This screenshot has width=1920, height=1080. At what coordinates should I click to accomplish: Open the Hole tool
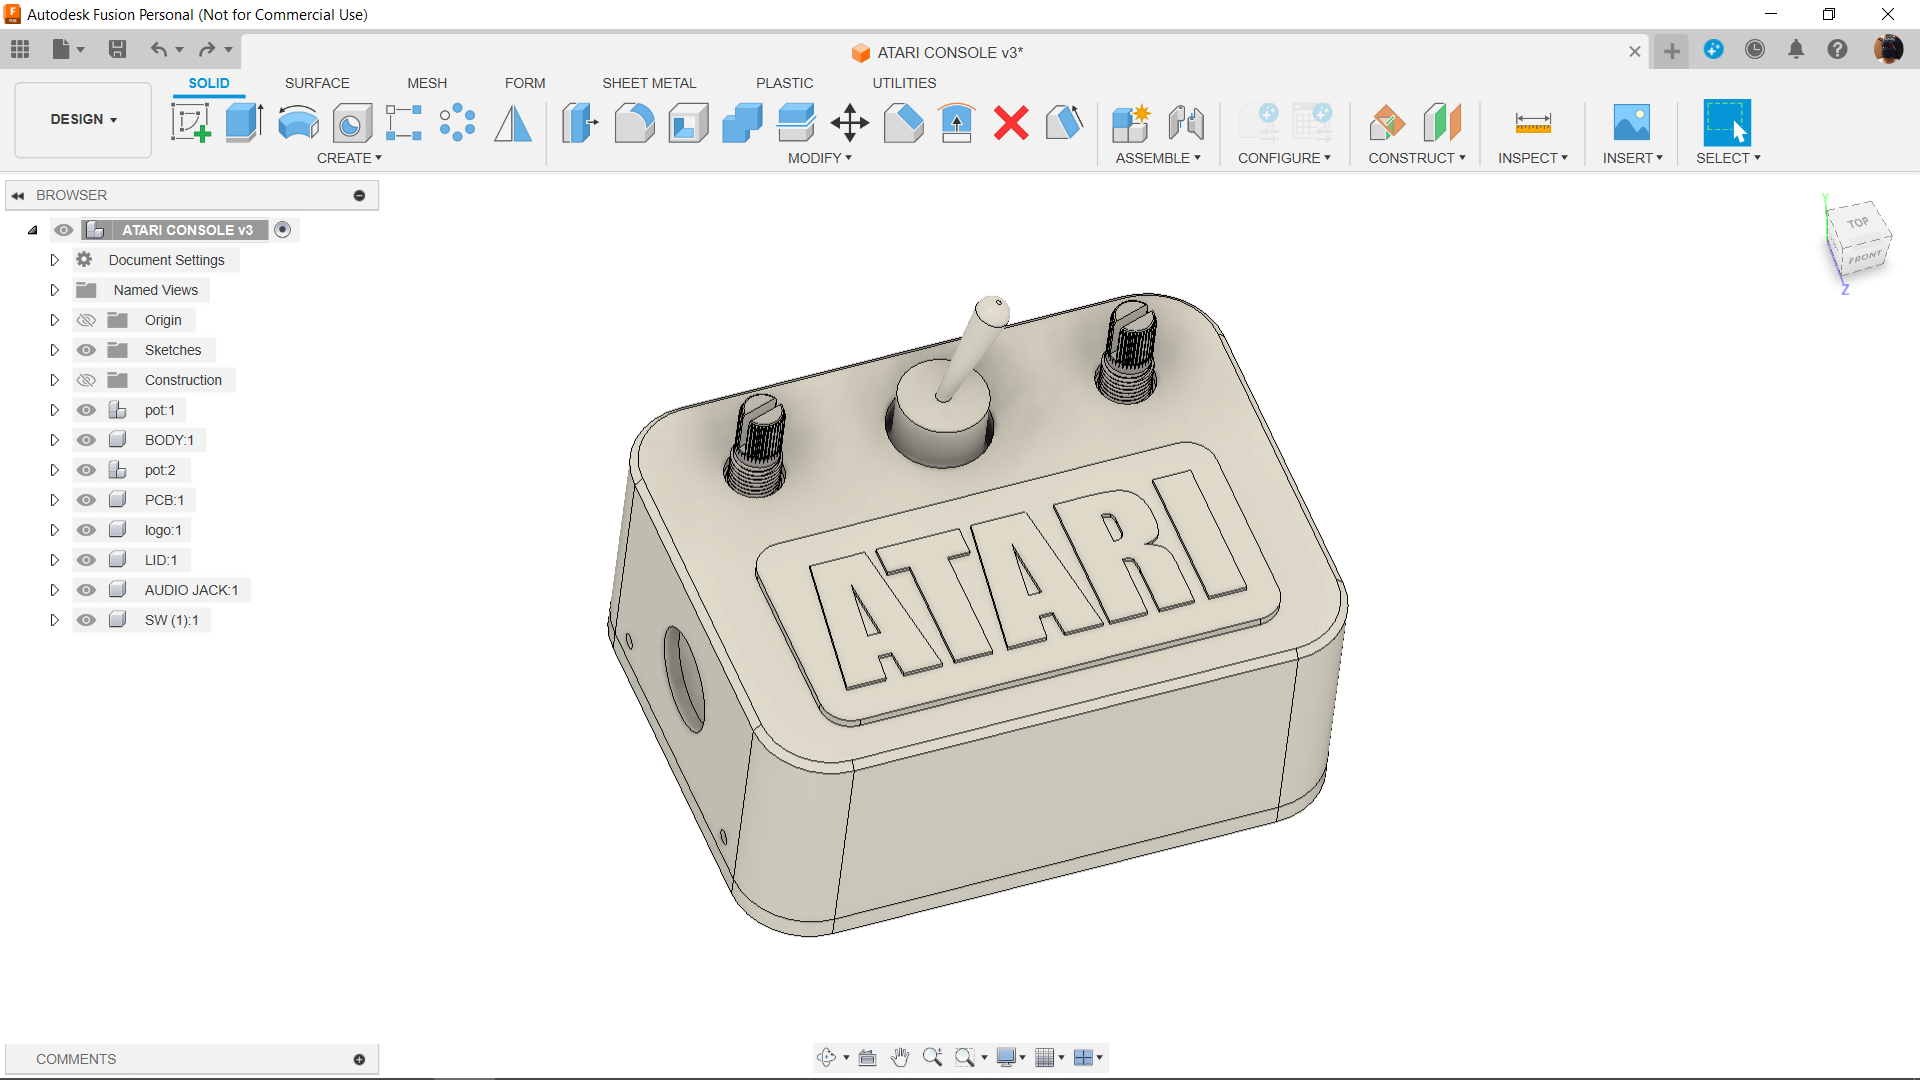pos(352,123)
